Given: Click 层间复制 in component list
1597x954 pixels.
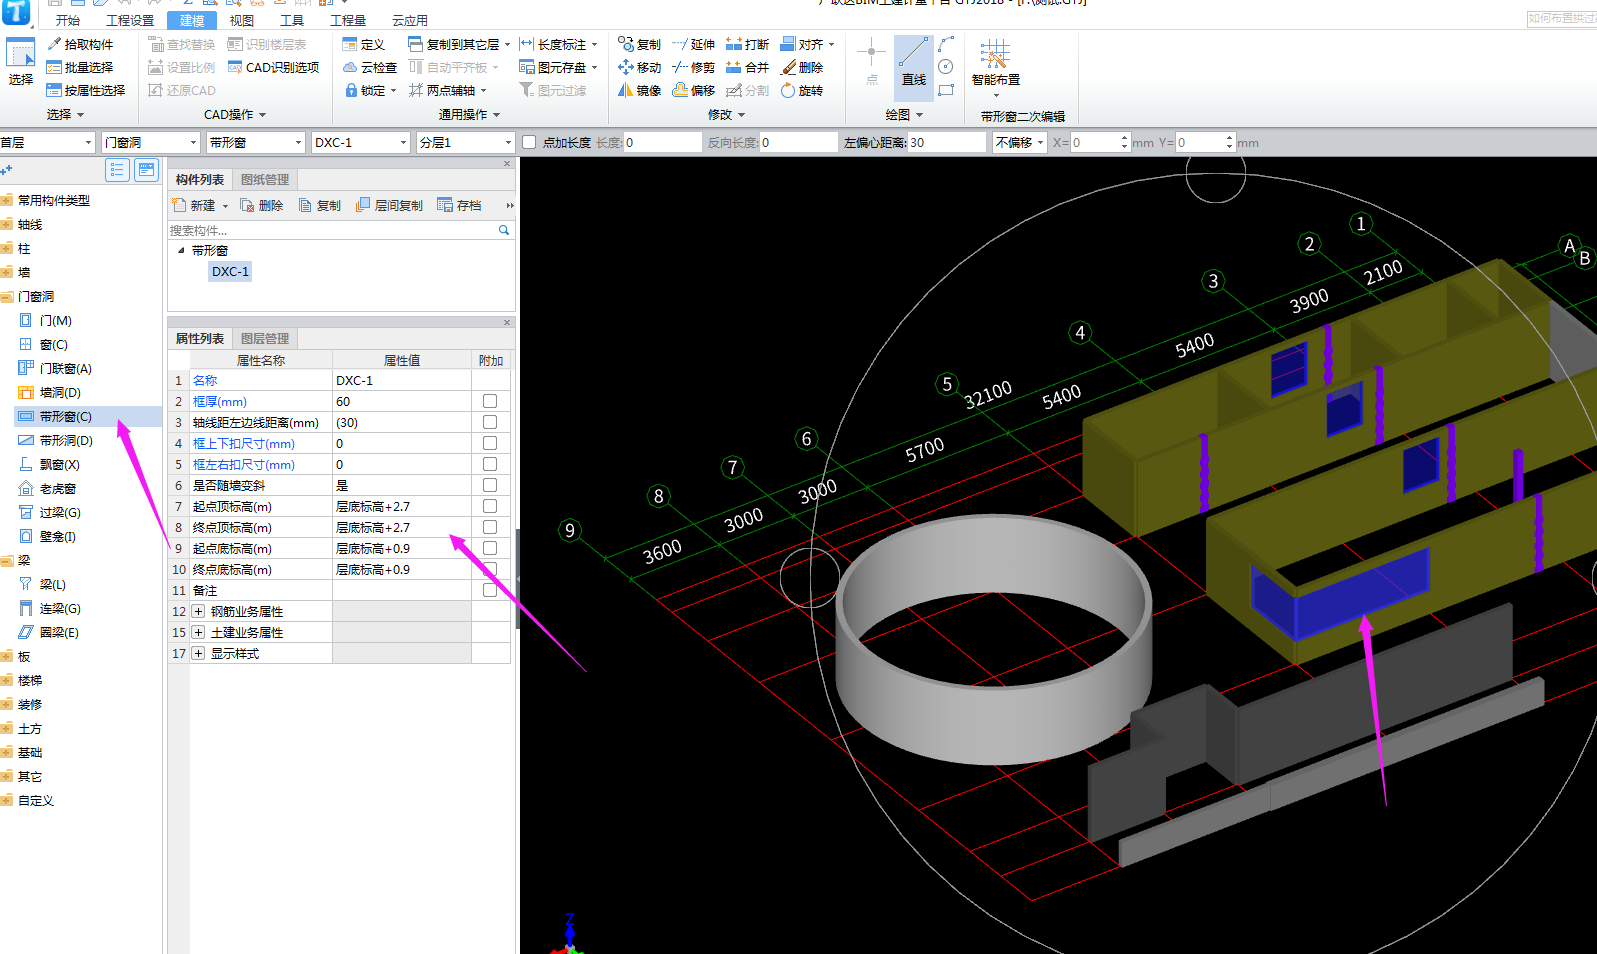Looking at the screenshot, I should click(x=389, y=205).
